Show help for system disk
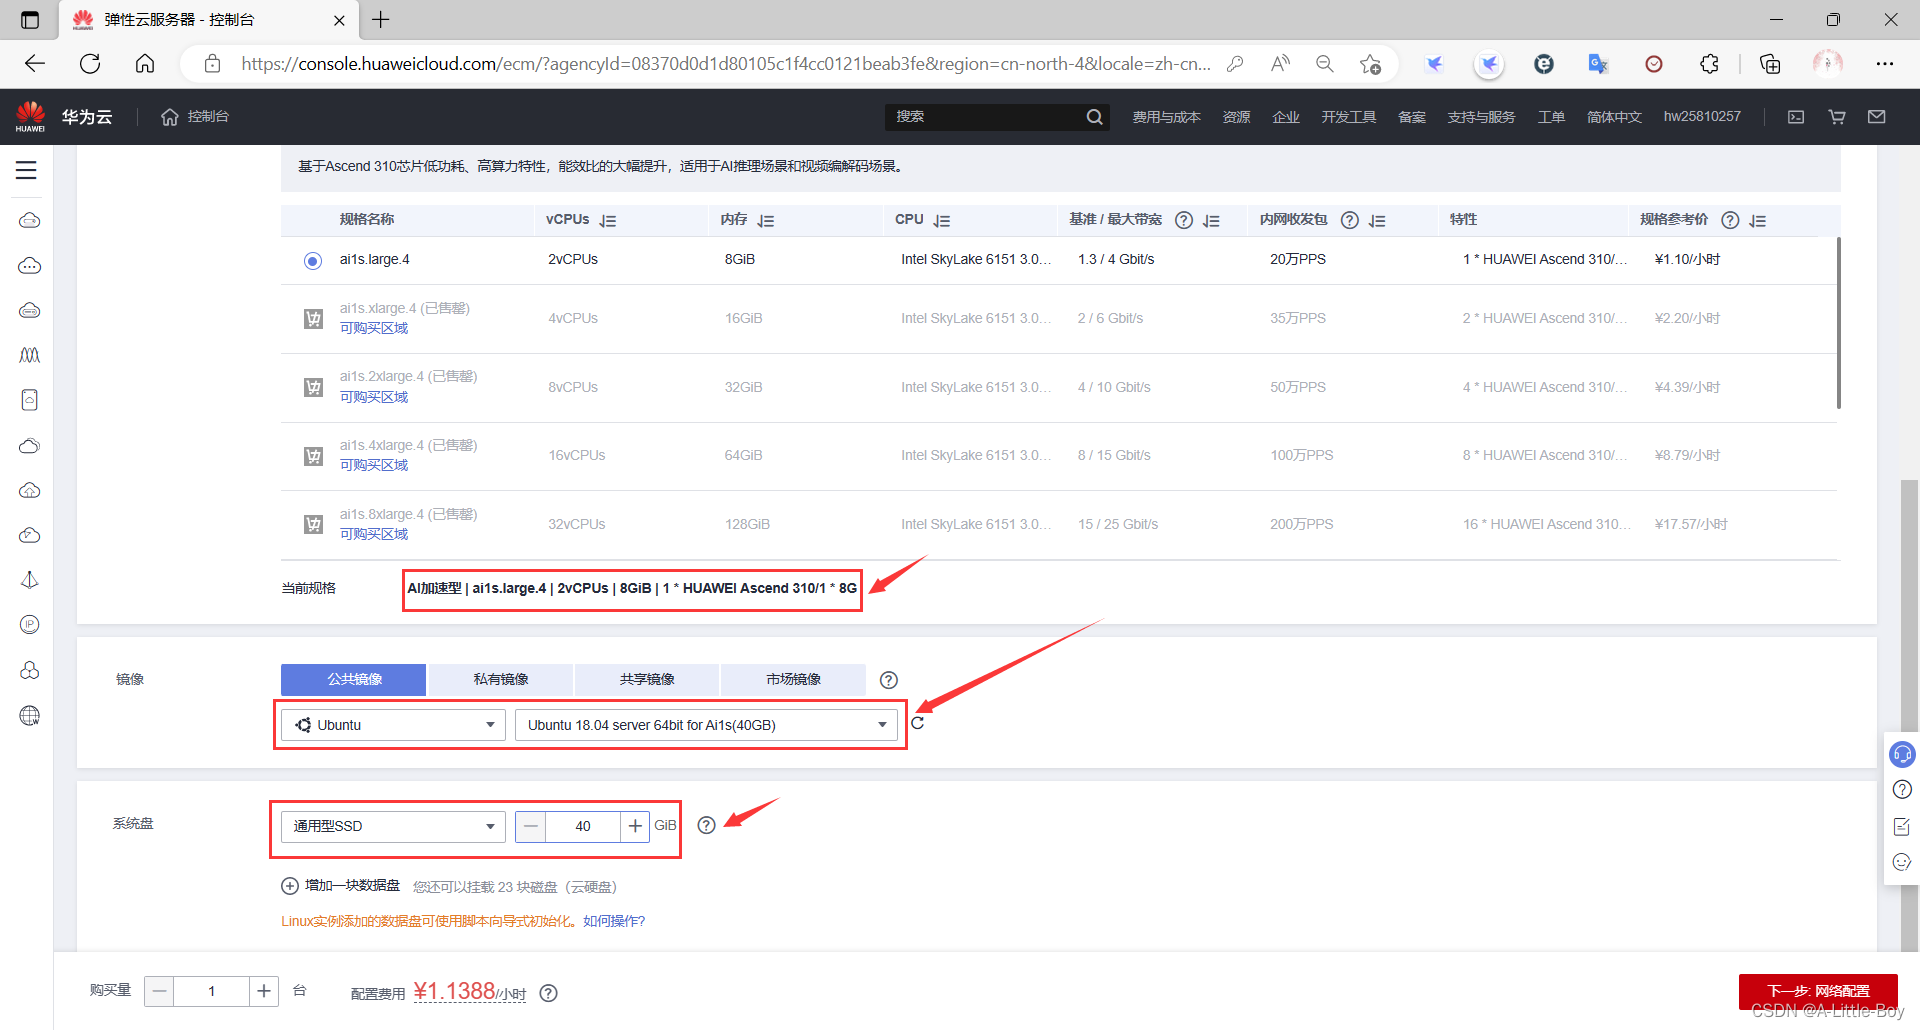Image resolution: width=1920 pixels, height=1030 pixels. (x=706, y=825)
